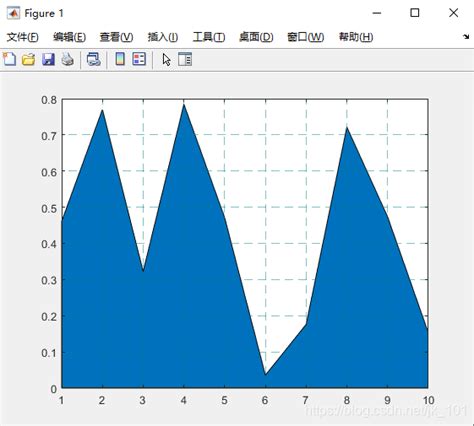Open the 编辑(E) menu
Screen dimensions: 474x426
coord(69,37)
